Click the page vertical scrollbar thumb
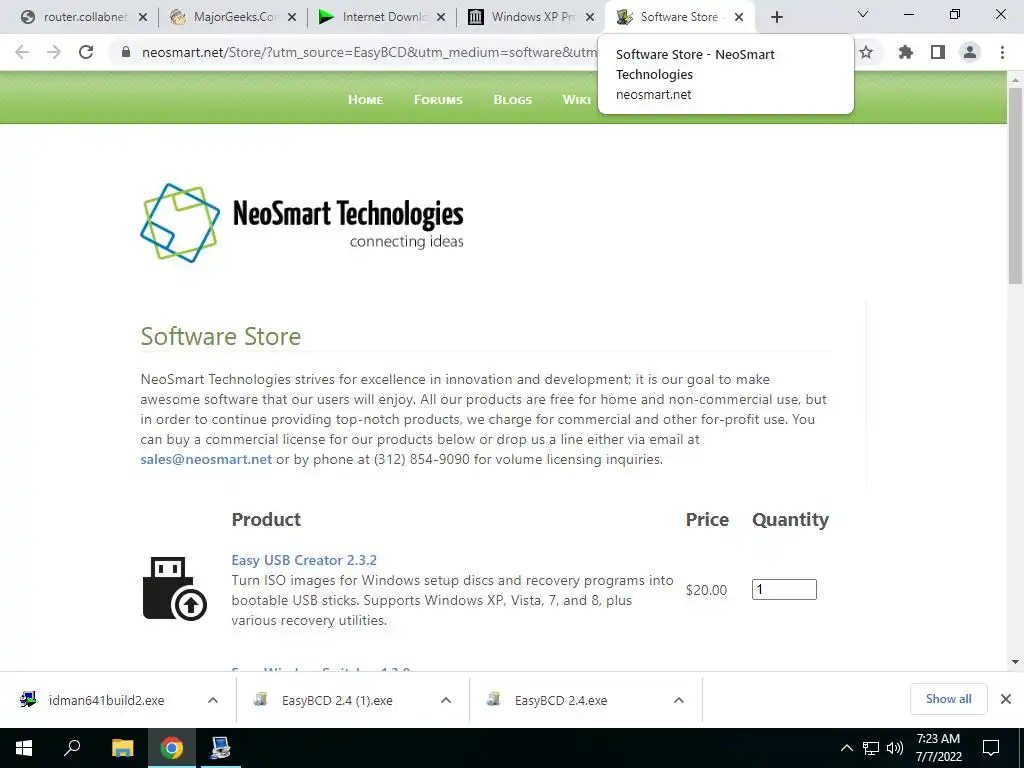 tap(1016, 186)
